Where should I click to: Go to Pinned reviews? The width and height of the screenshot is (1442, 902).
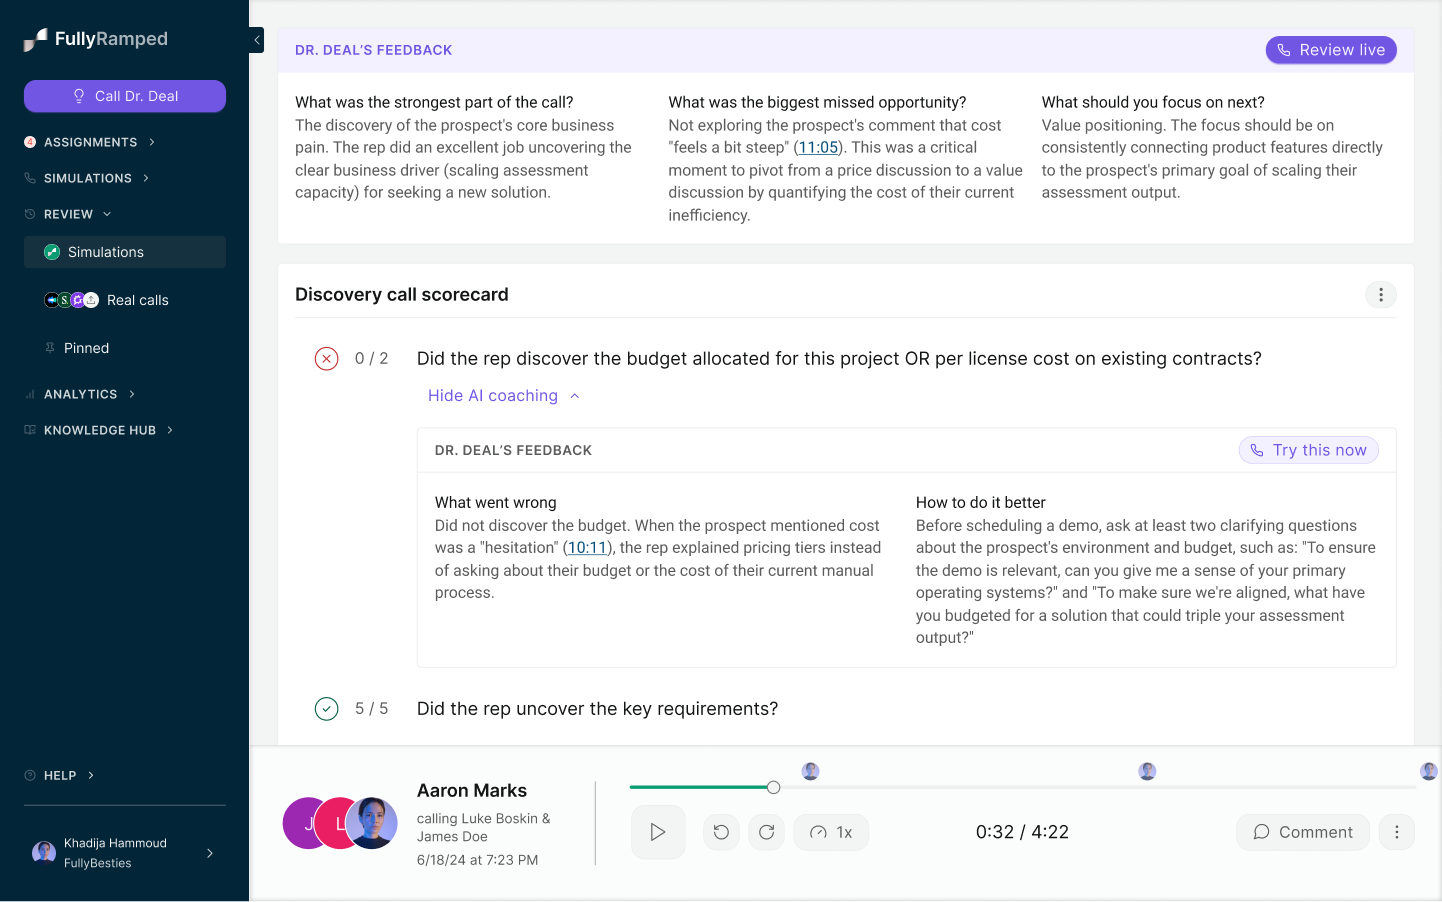pos(86,348)
